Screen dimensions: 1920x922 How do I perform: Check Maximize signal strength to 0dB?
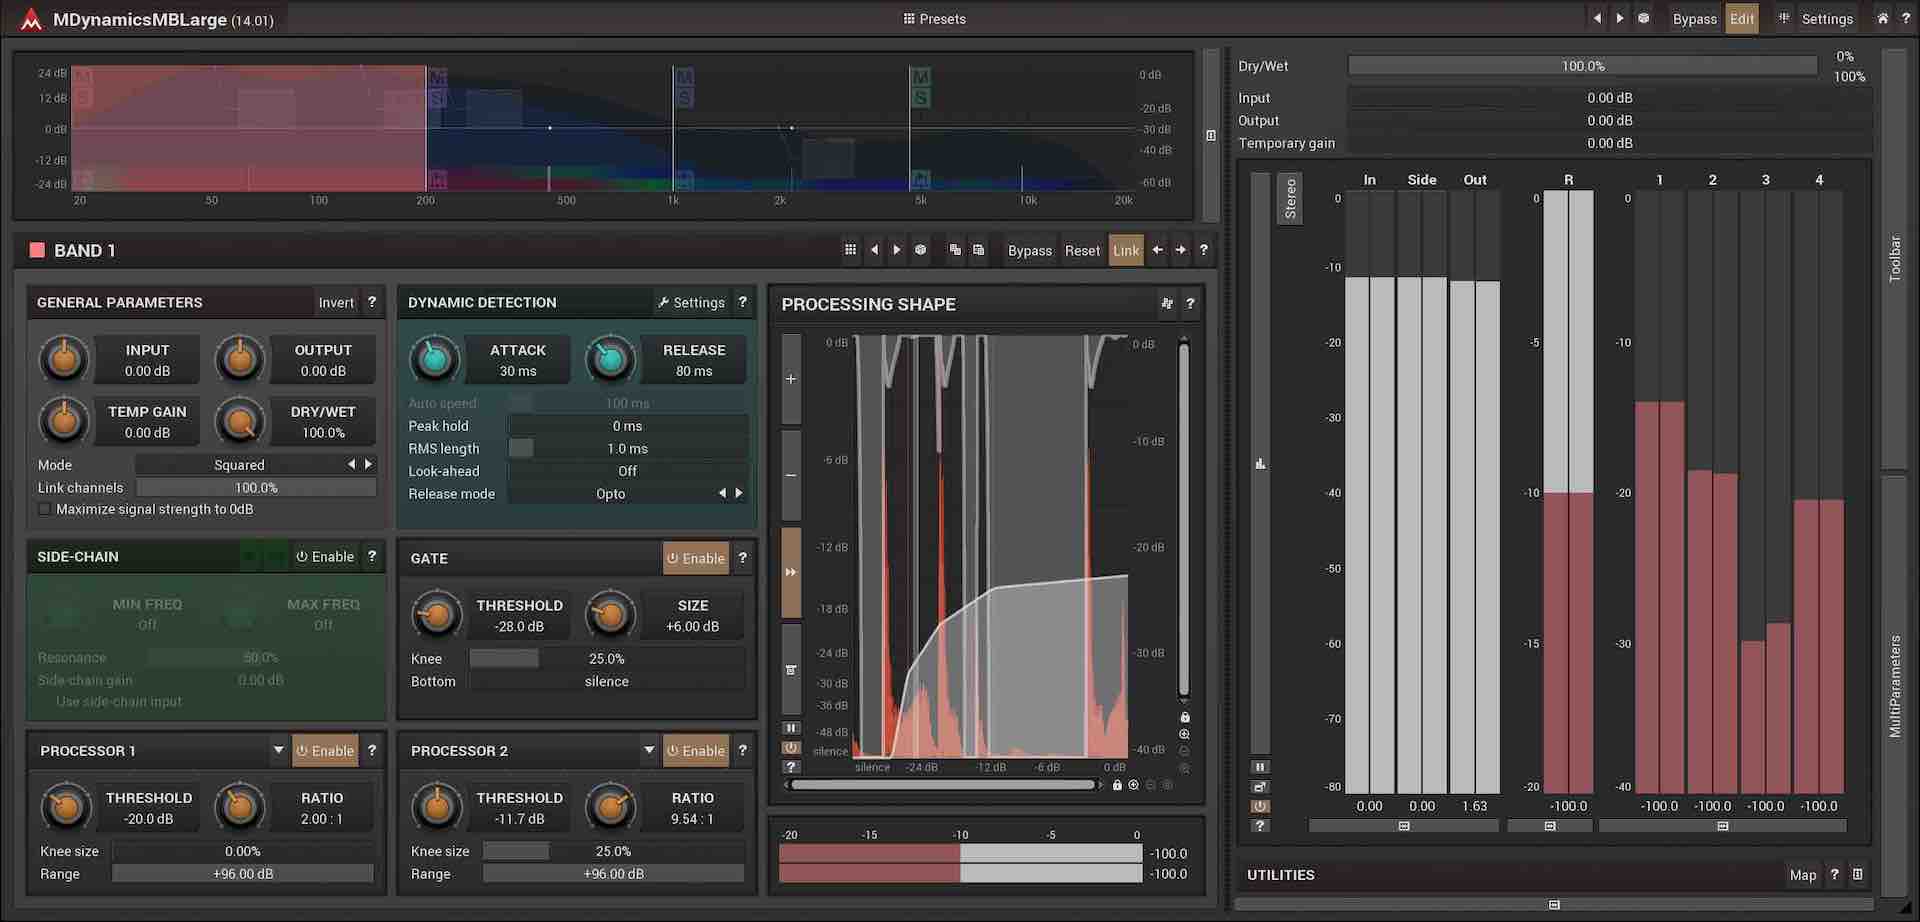[x=45, y=510]
